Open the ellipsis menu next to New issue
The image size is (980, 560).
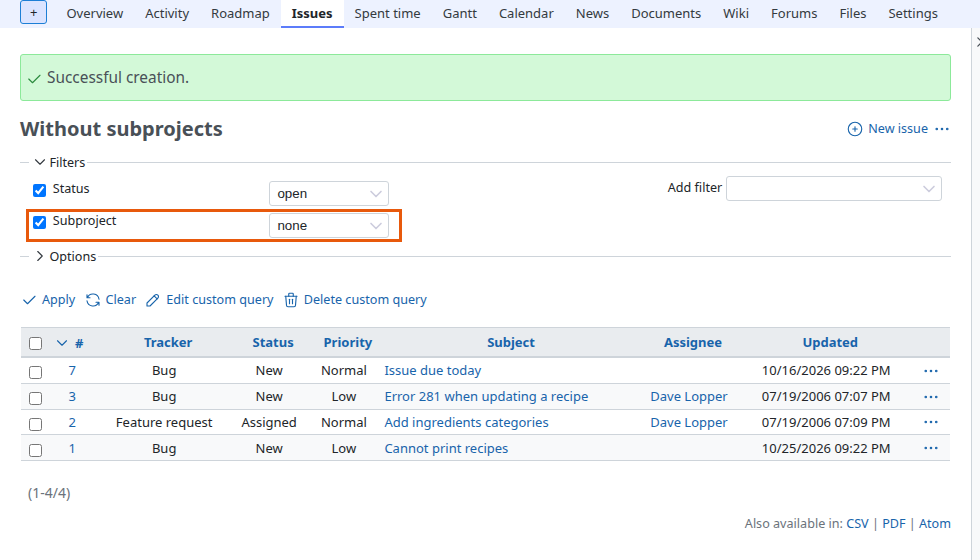942,129
